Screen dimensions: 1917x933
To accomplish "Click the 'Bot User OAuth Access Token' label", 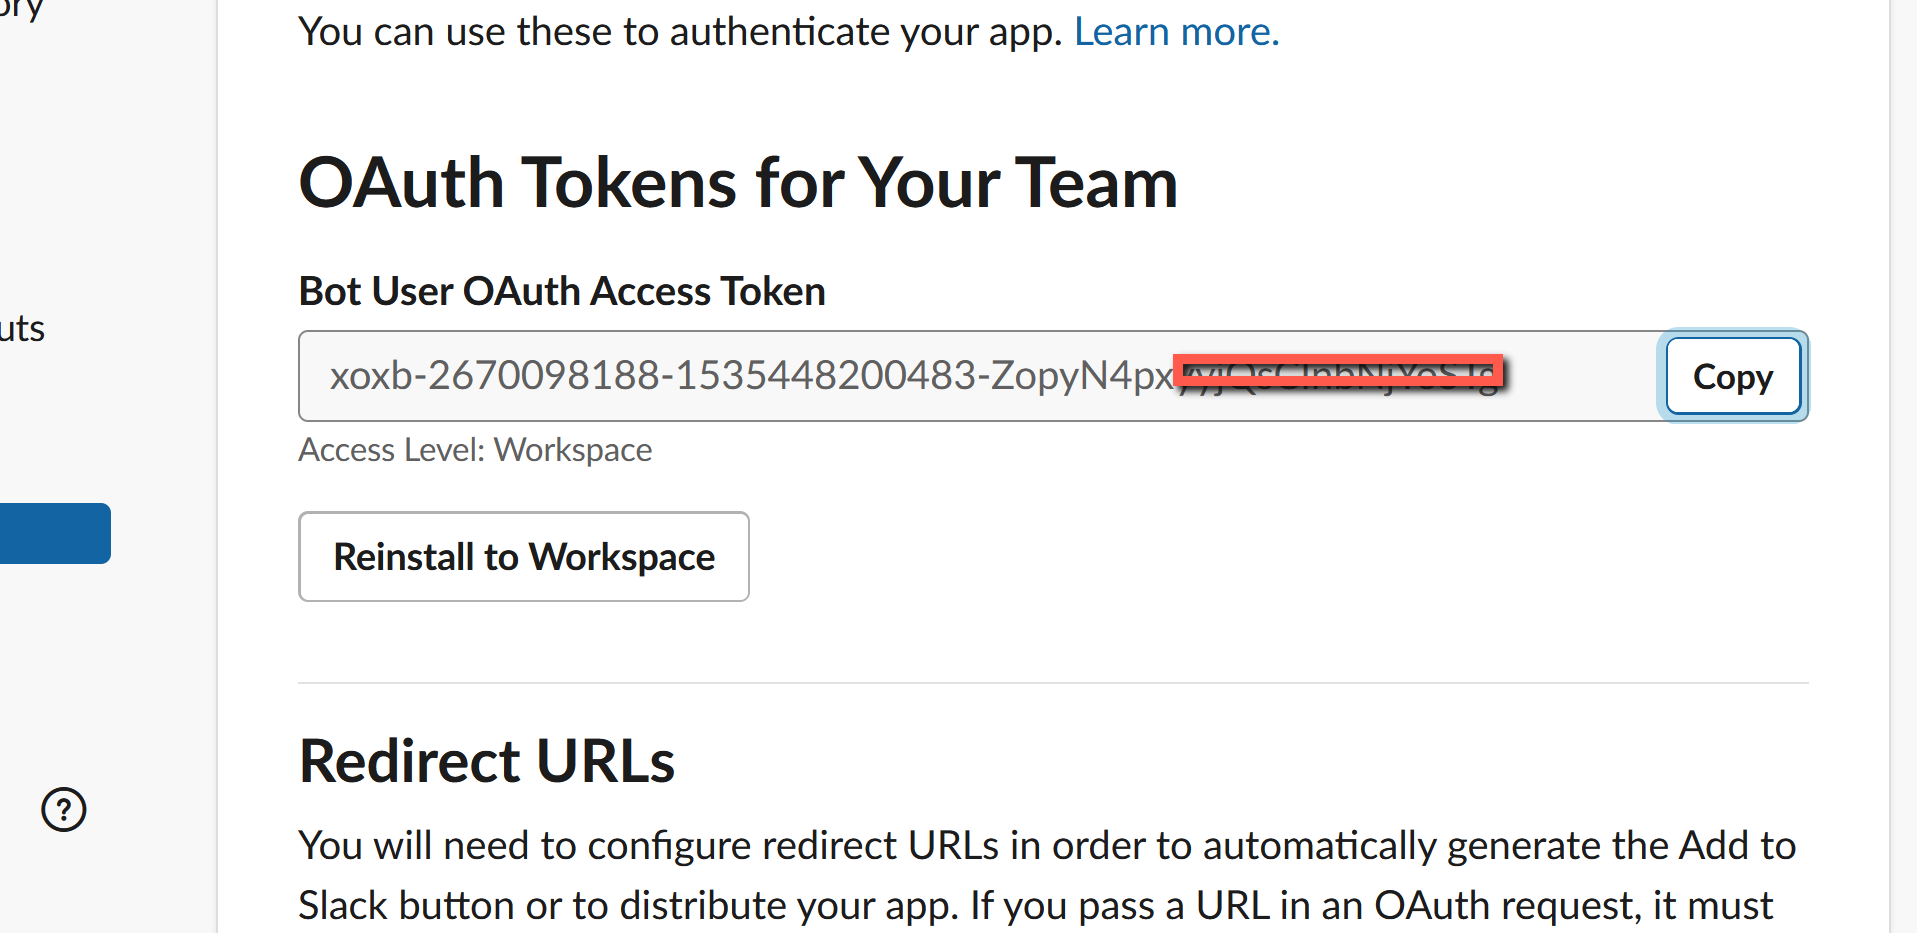I will (x=561, y=291).
